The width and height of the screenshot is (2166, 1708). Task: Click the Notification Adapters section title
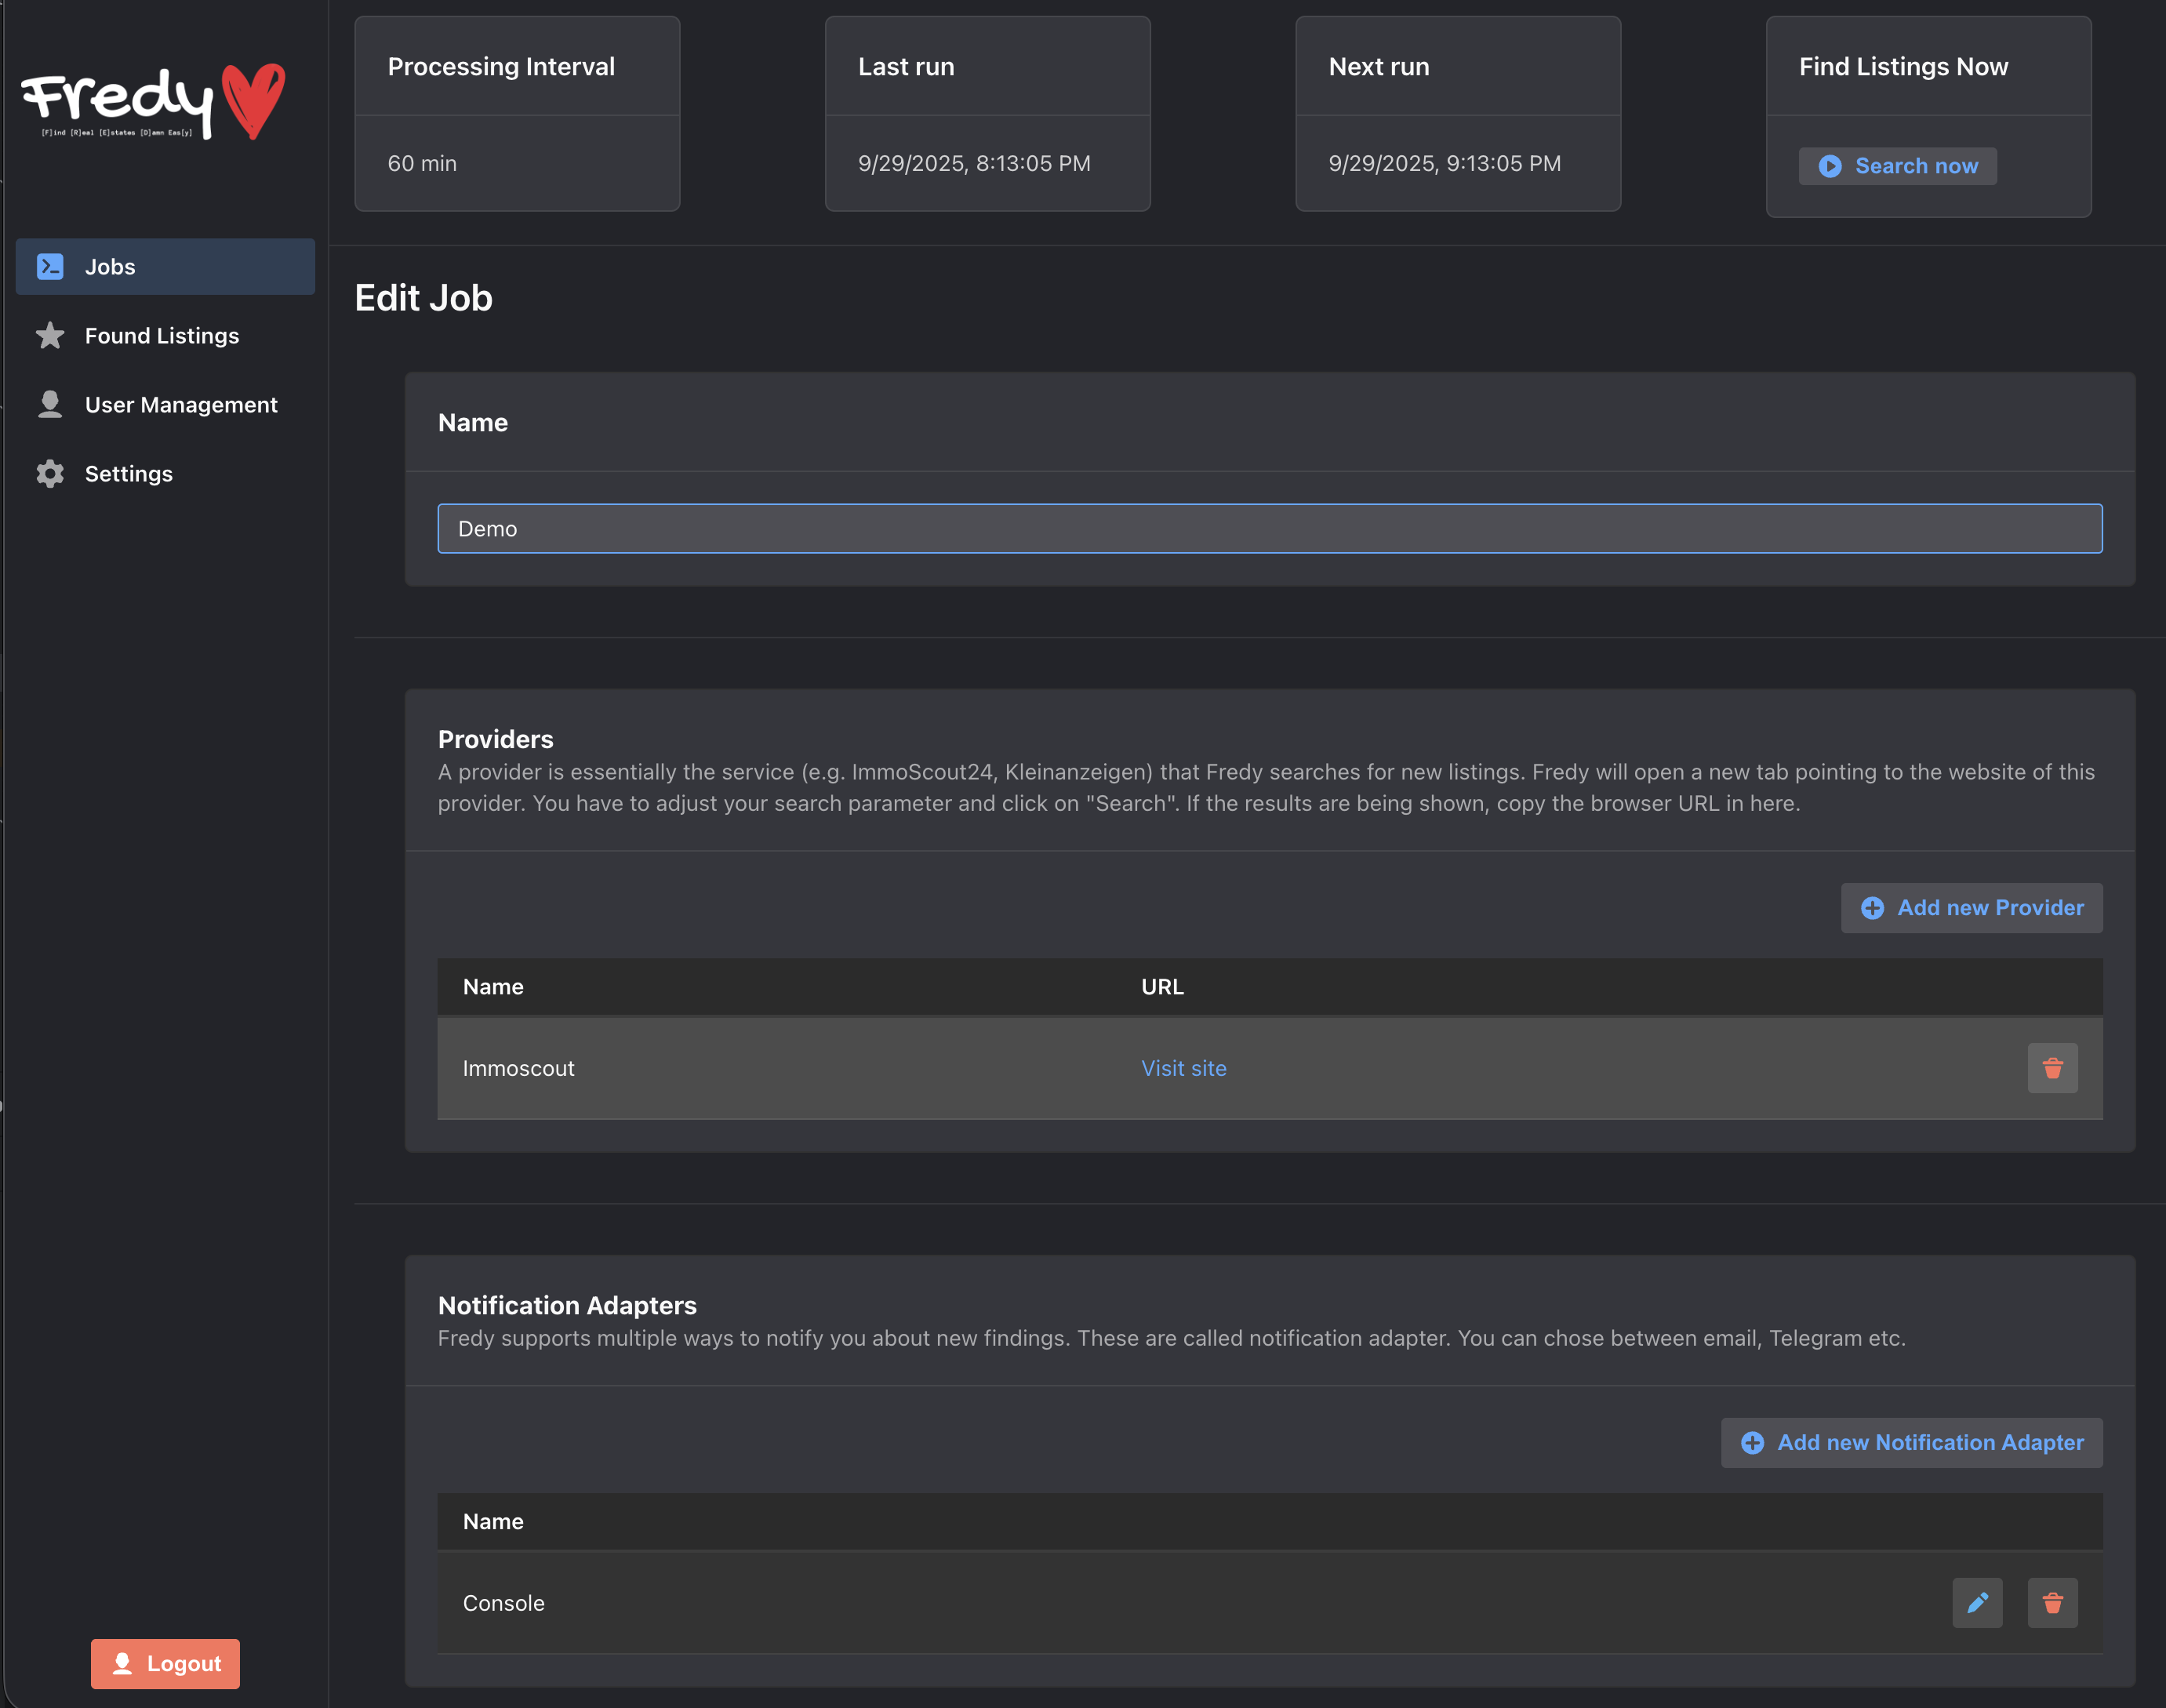pos(568,1306)
